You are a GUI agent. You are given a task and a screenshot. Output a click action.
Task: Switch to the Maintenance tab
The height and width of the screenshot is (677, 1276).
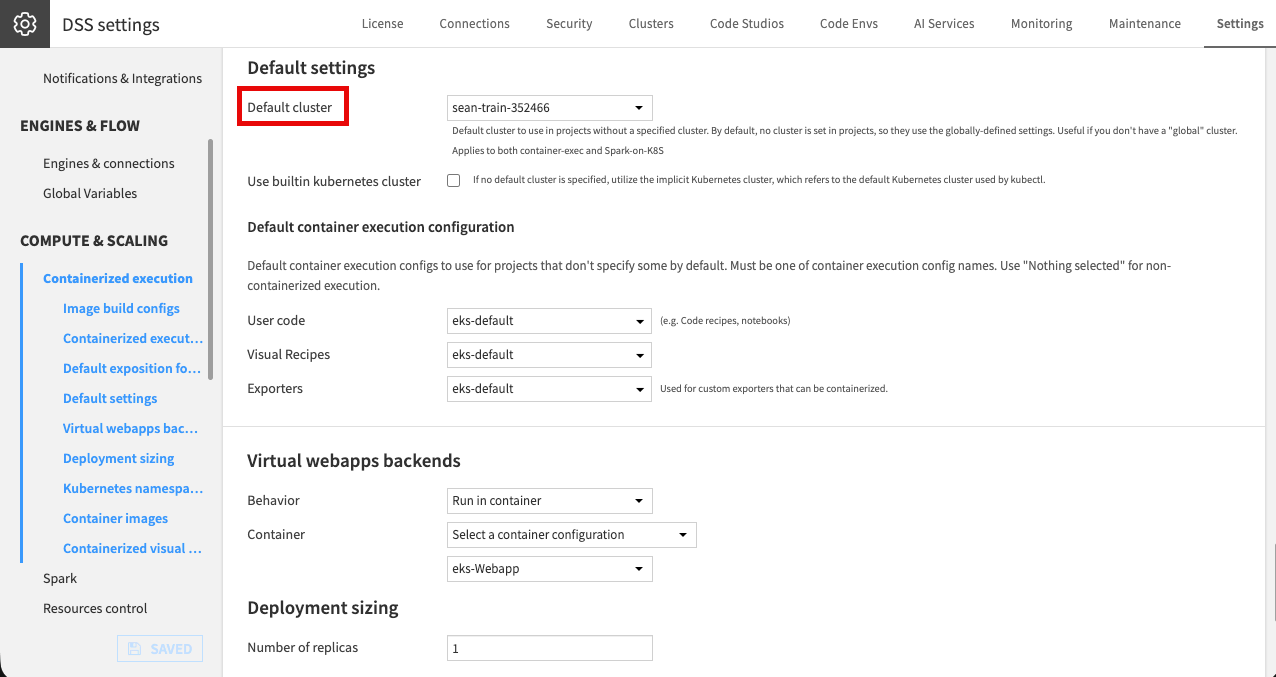(x=1145, y=24)
